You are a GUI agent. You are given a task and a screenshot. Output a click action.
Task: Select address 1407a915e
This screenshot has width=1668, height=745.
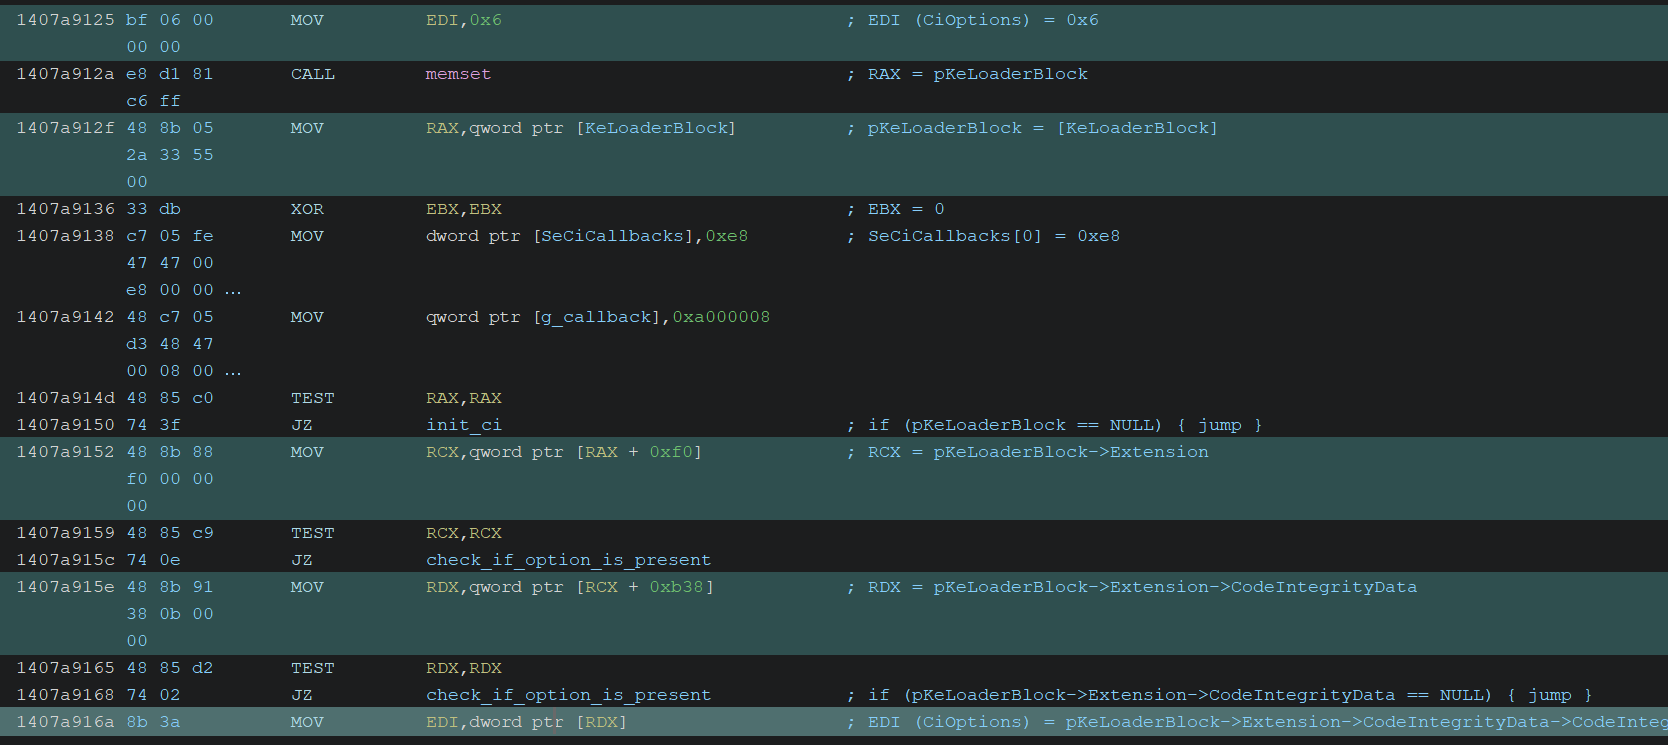(65, 587)
